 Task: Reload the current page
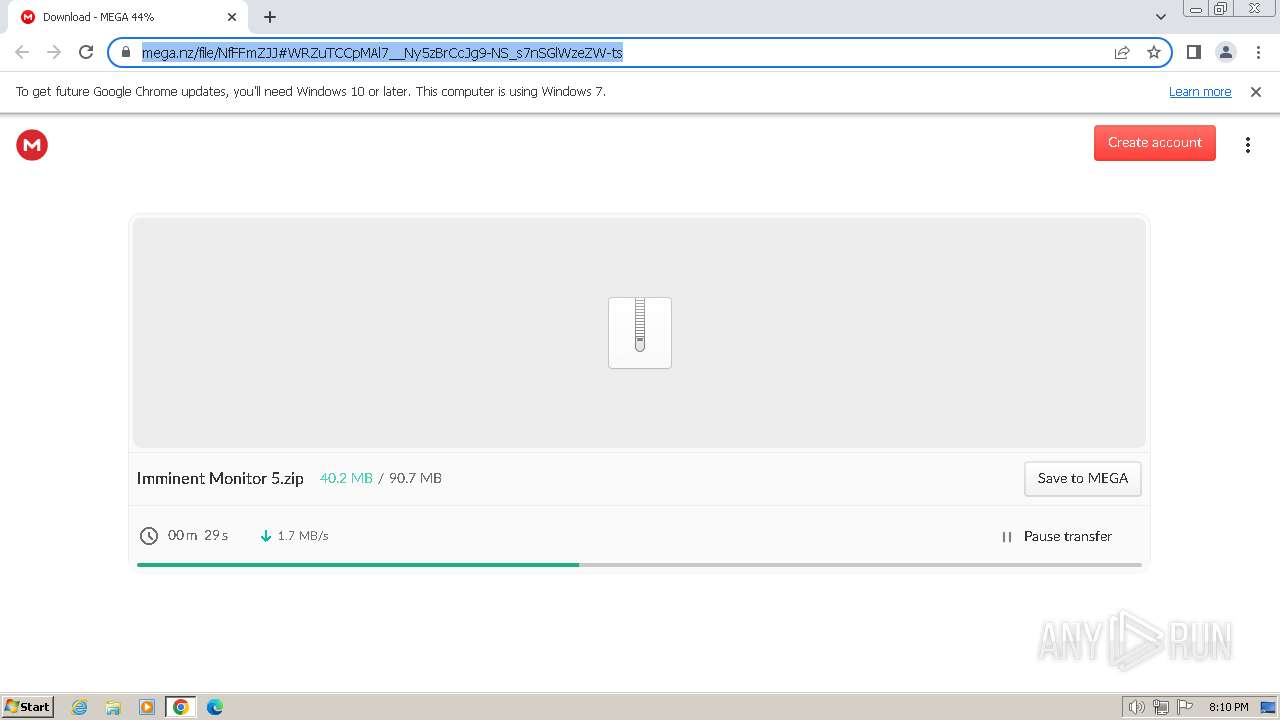(86, 52)
